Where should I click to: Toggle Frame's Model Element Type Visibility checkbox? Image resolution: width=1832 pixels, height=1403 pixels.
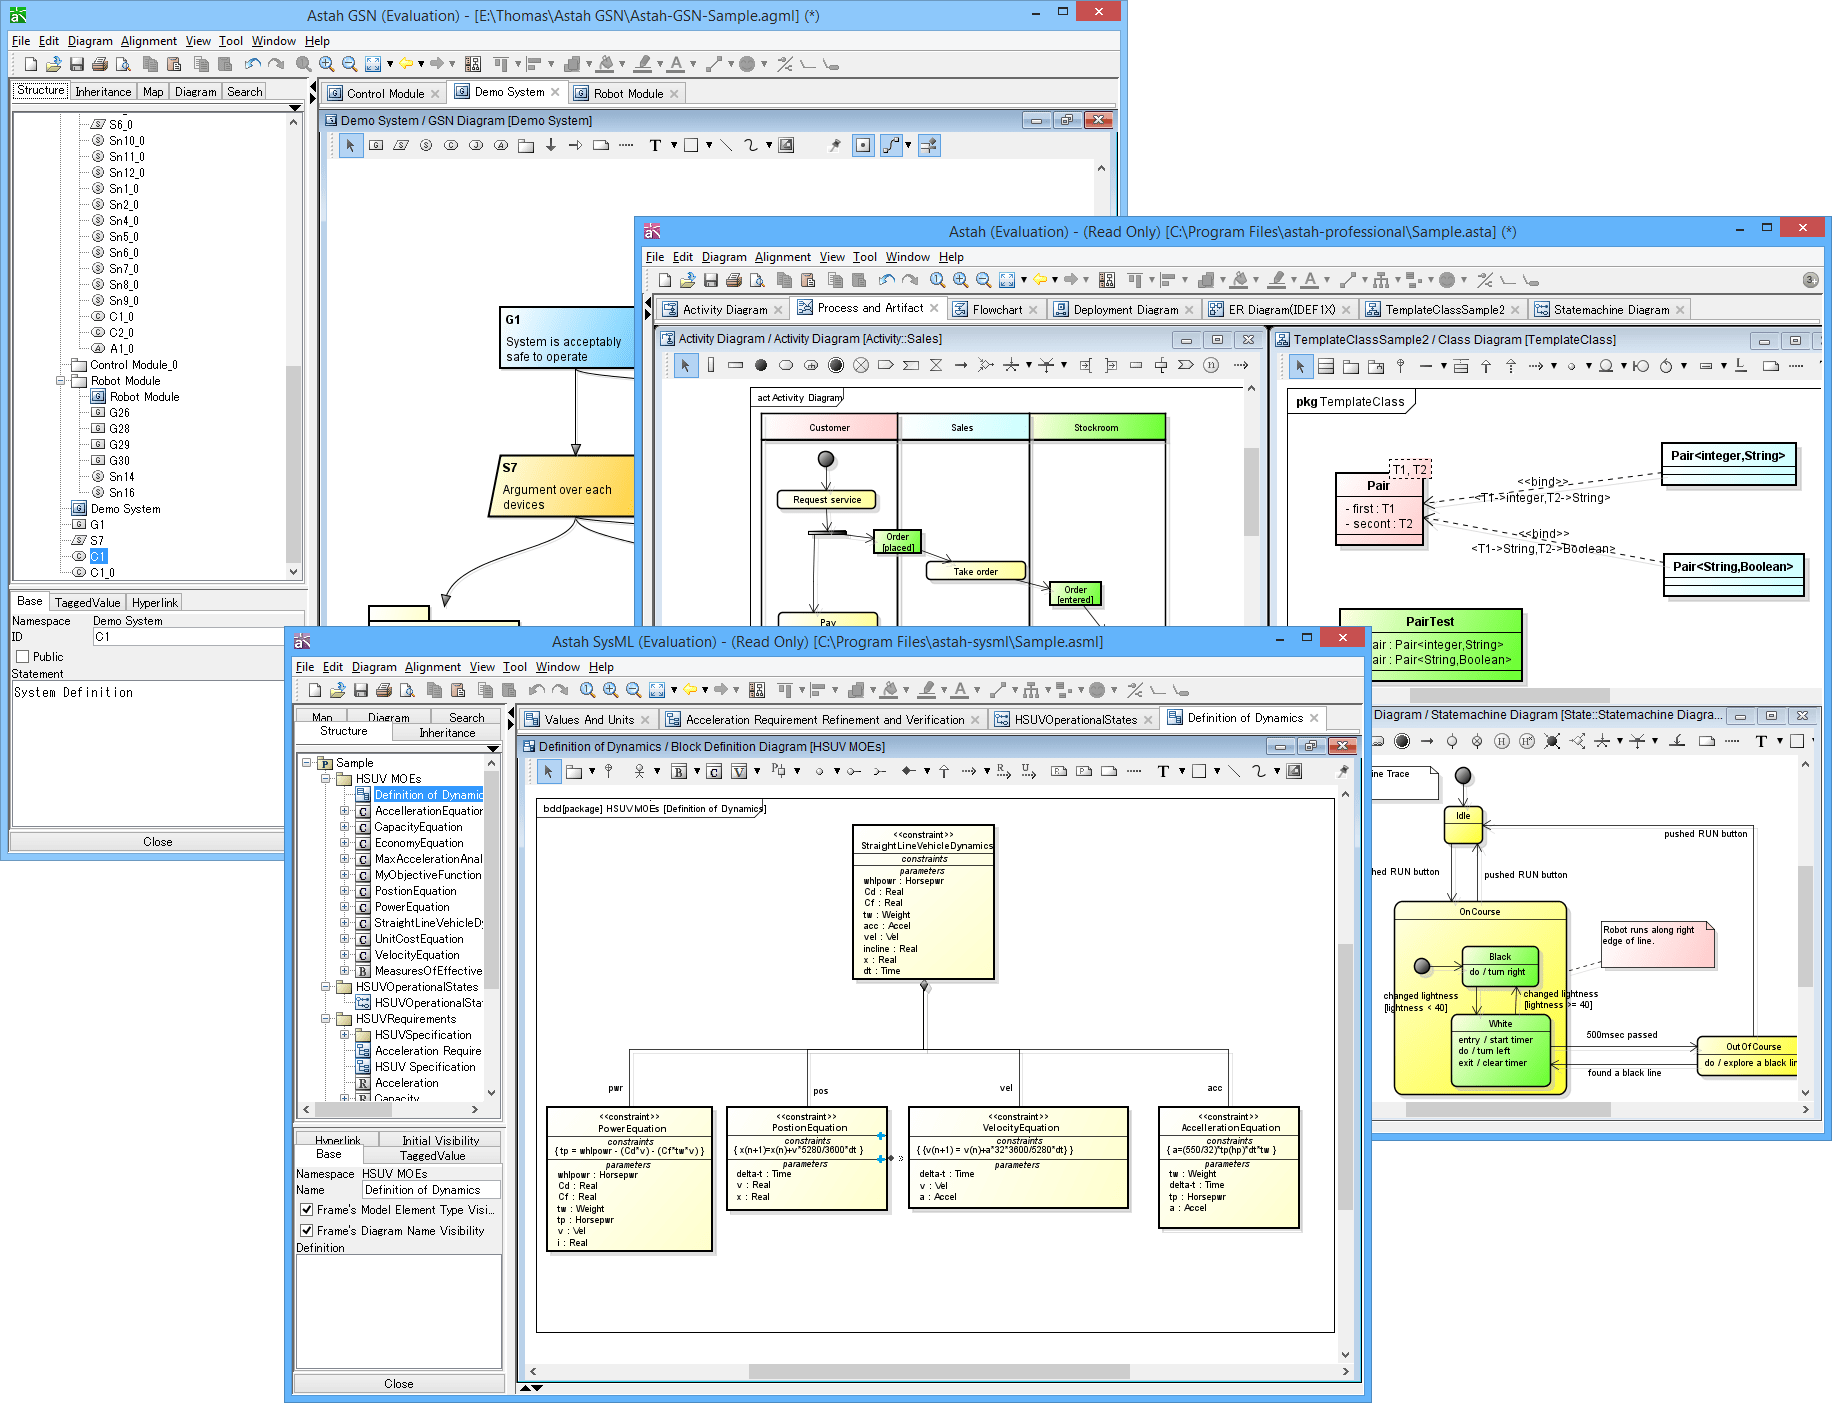pyautogui.click(x=307, y=1210)
